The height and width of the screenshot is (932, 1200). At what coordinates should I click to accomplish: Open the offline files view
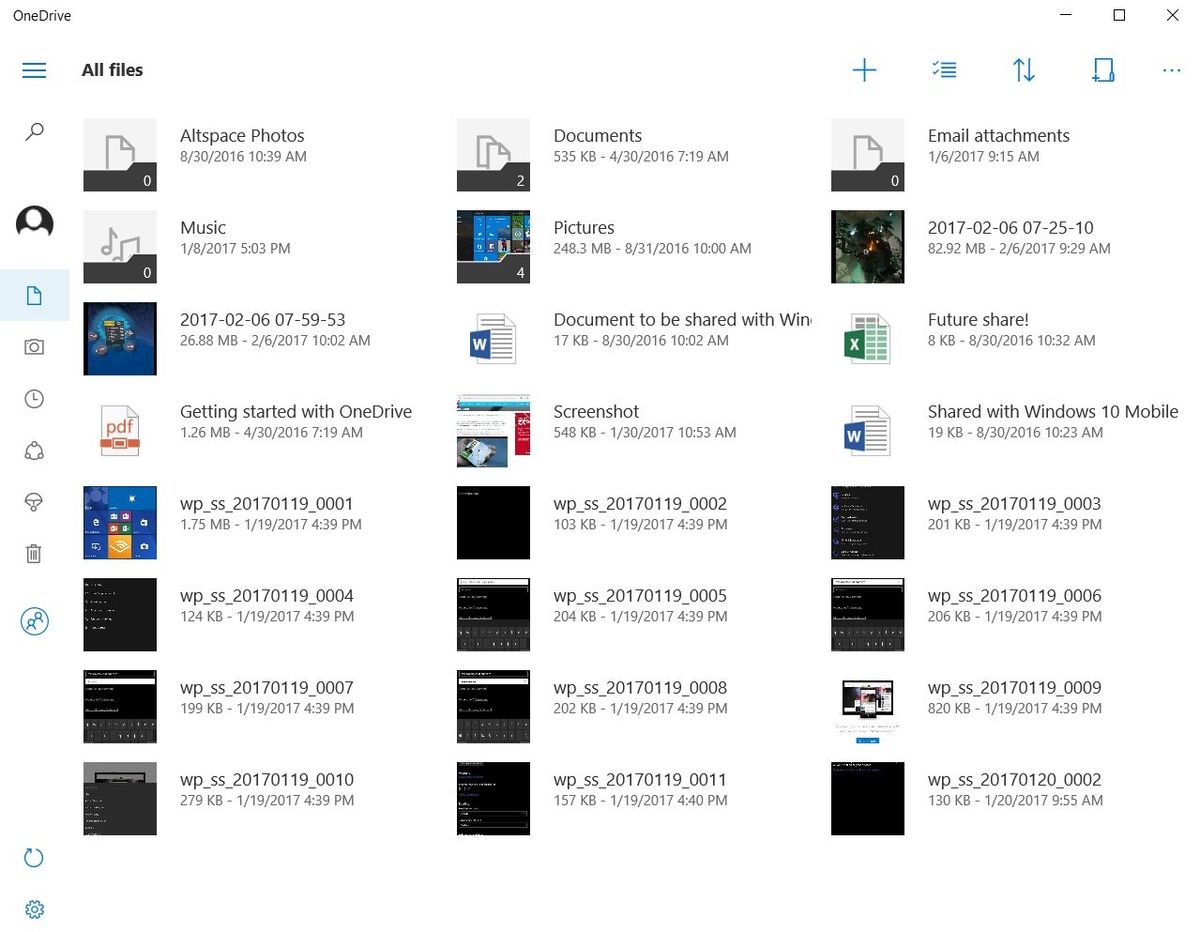tap(35, 502)
